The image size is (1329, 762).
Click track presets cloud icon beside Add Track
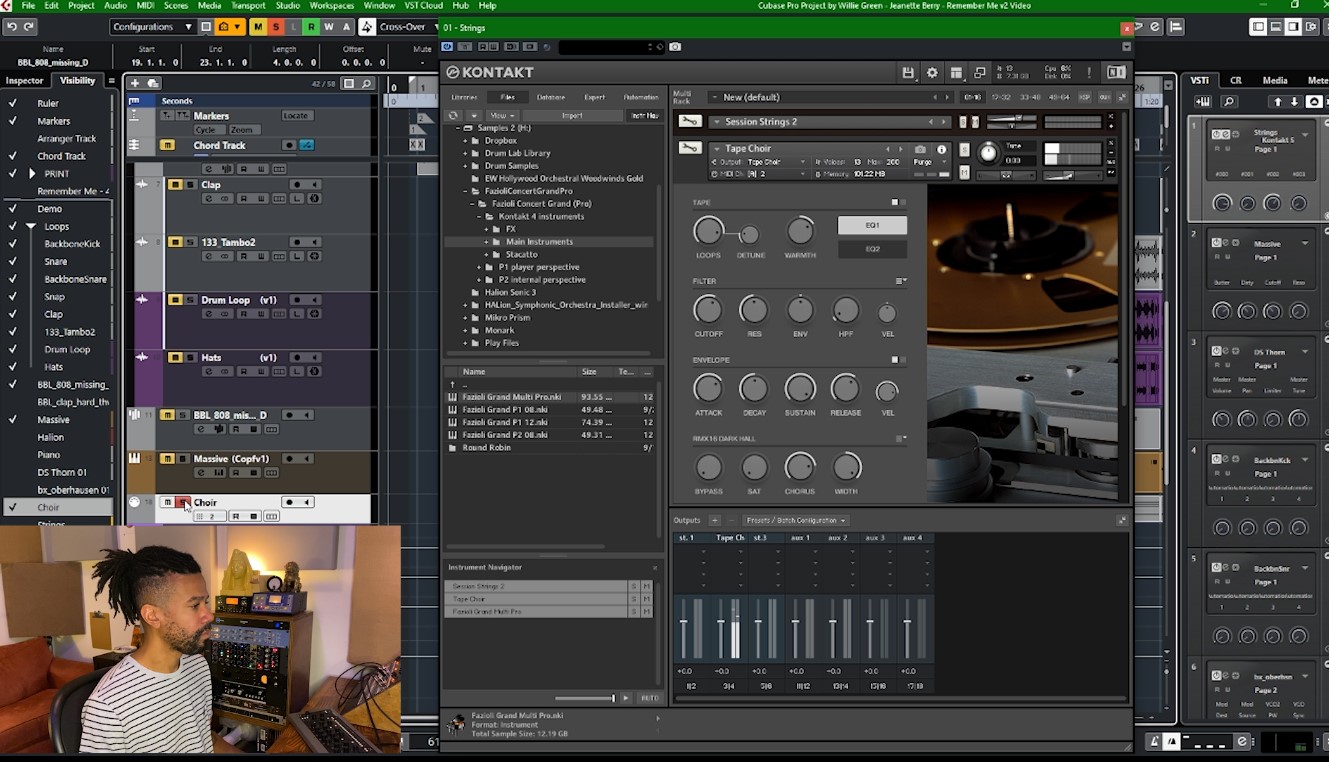[x=153, y=83]
